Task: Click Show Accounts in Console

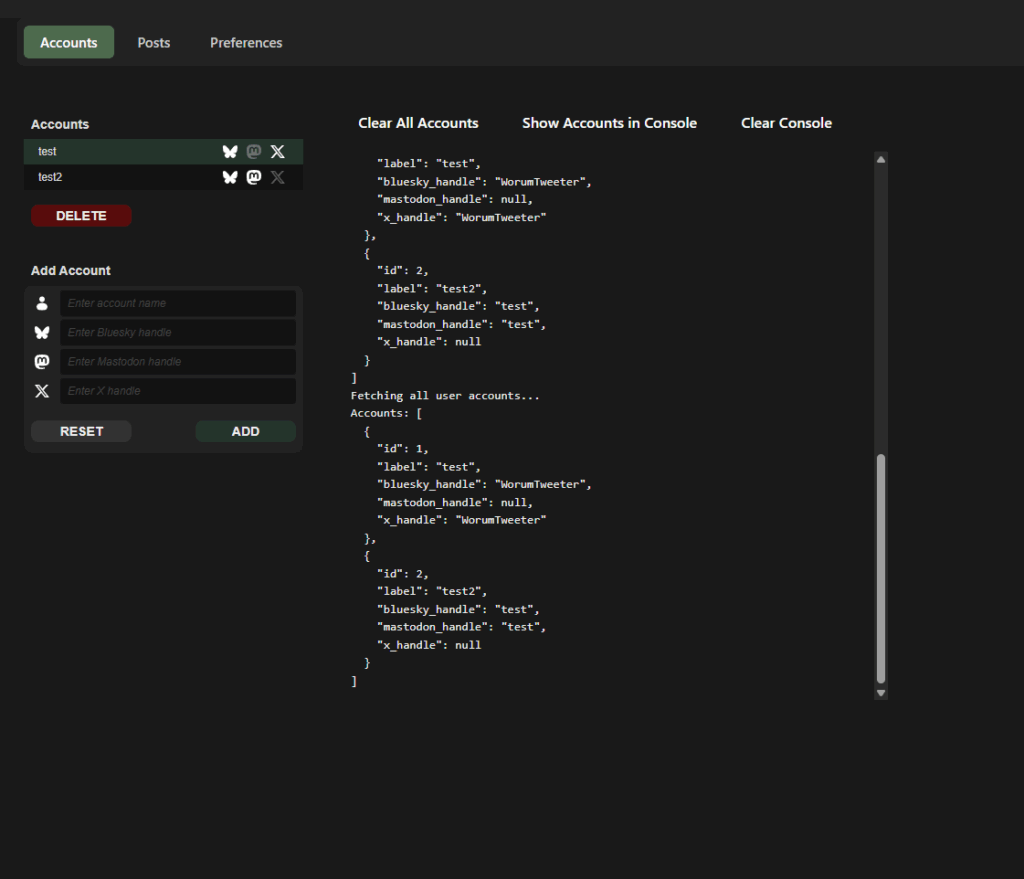Action: 609,123
